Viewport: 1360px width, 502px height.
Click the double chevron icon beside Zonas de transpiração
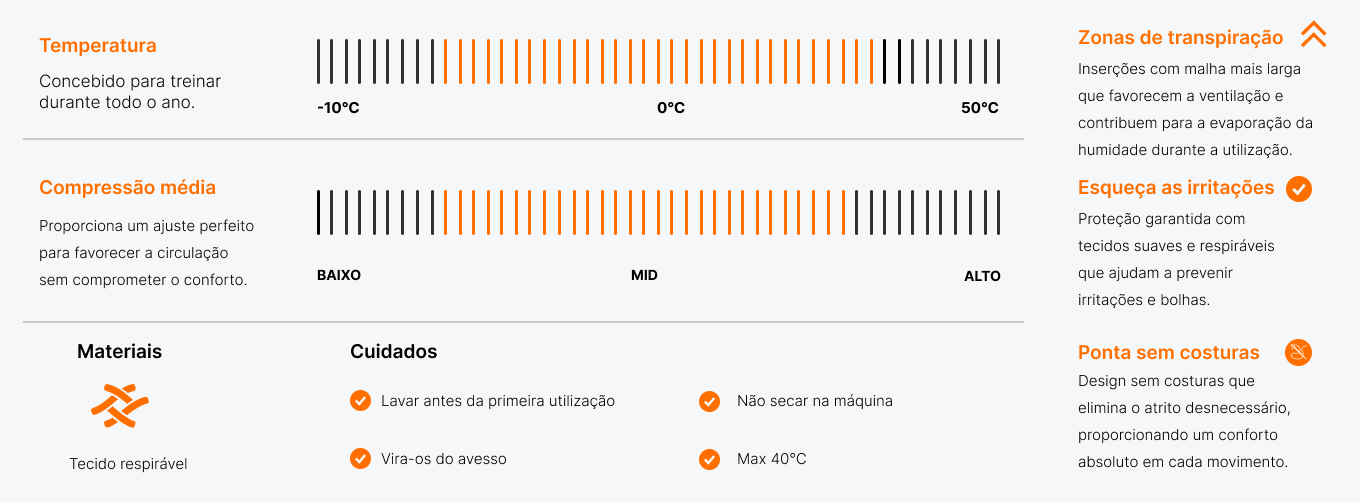(1313, 35)
